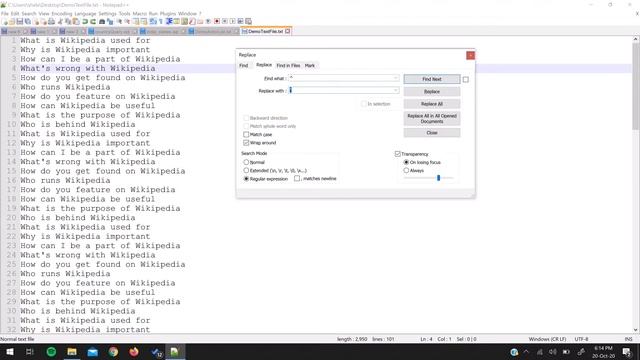Select the 'Always' transparency radio
640x360 pixels.
click(406, 170)
